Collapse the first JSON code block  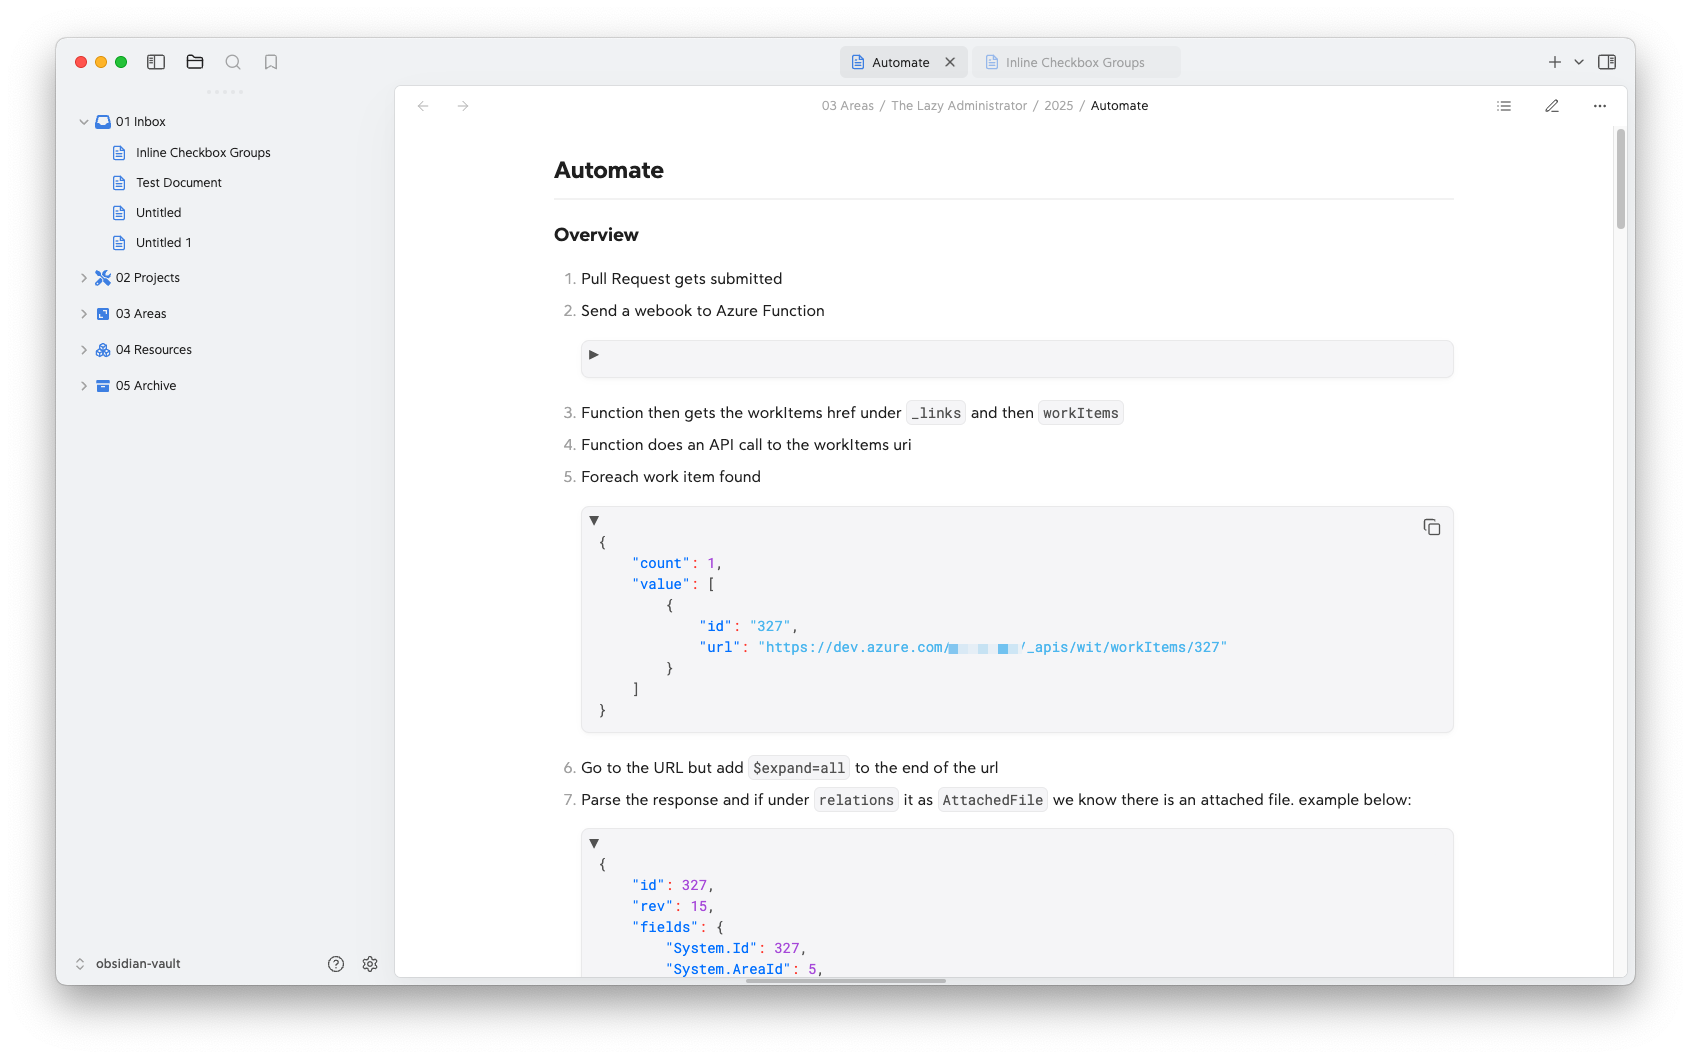593,519
